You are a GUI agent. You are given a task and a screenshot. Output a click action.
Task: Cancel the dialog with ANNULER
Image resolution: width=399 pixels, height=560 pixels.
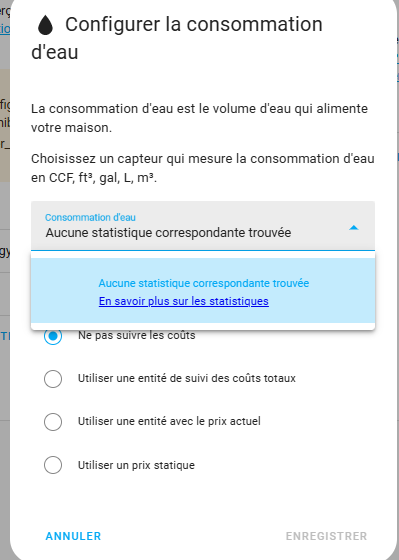(73, 536)
